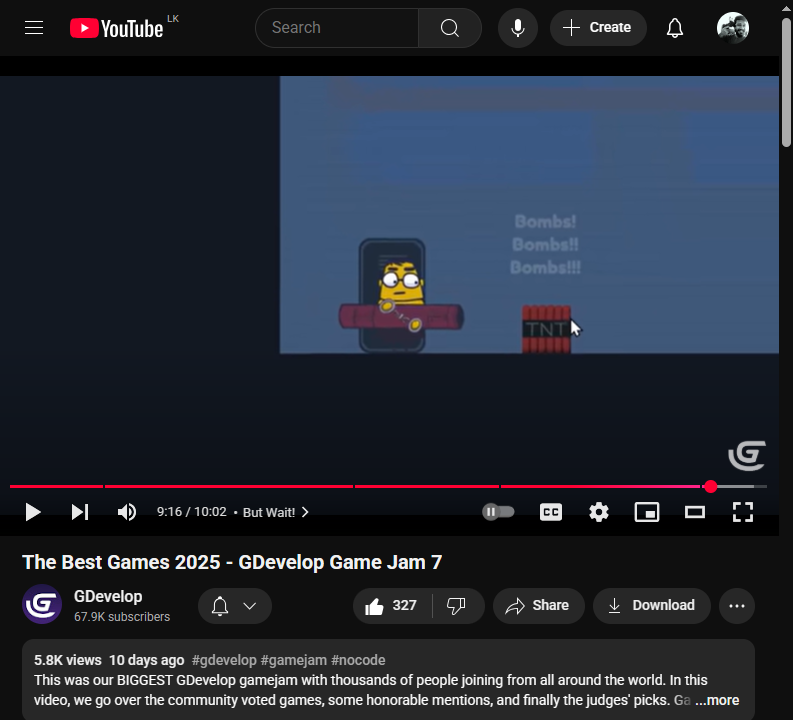Dislike the video
The width and height of the screenshot is (793, 720).
(456, 606)
